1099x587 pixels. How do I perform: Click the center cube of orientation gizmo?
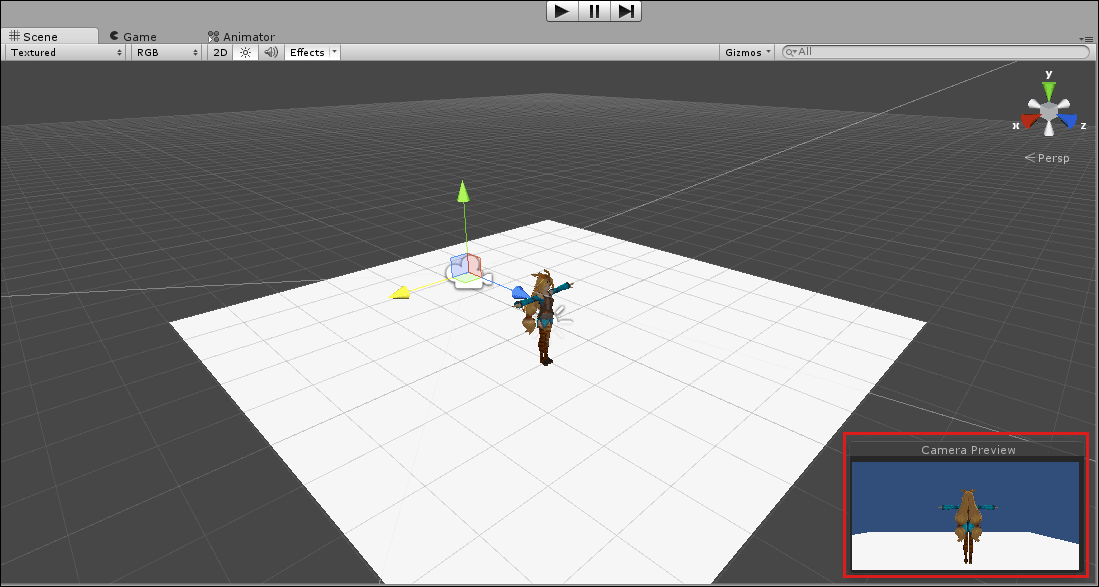[1049, 111]
